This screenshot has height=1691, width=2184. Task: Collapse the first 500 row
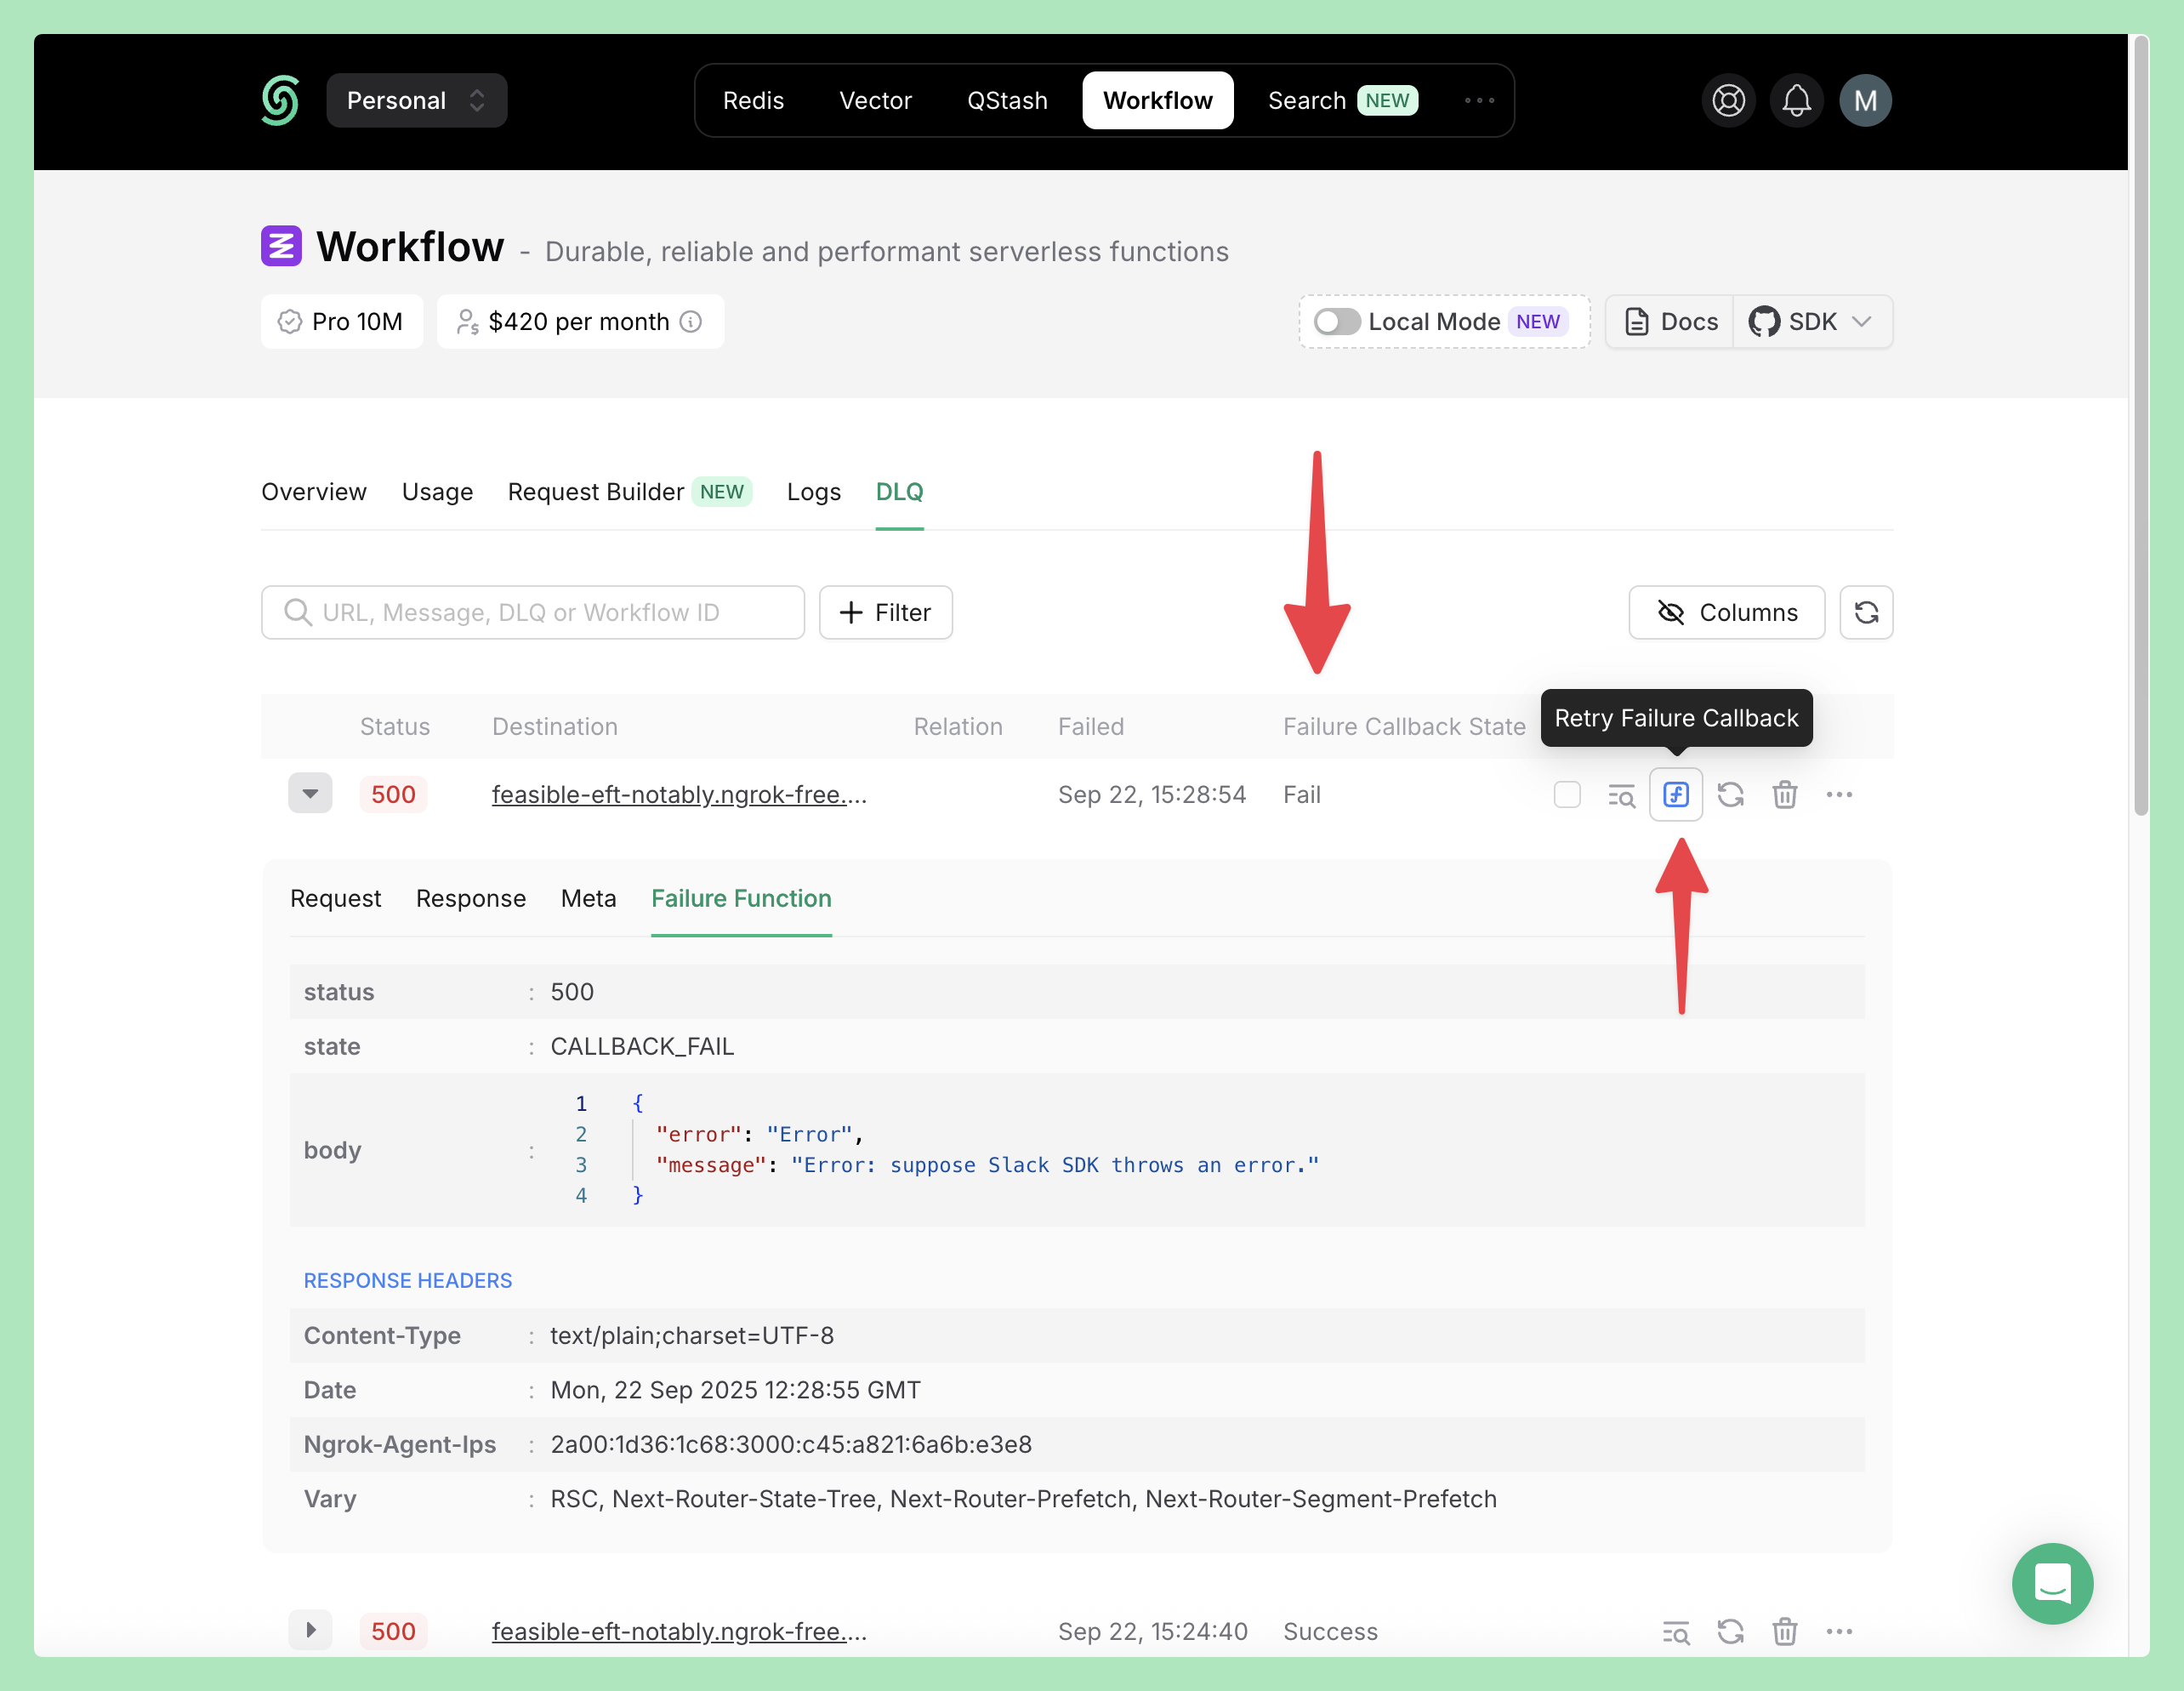[310, 794]
